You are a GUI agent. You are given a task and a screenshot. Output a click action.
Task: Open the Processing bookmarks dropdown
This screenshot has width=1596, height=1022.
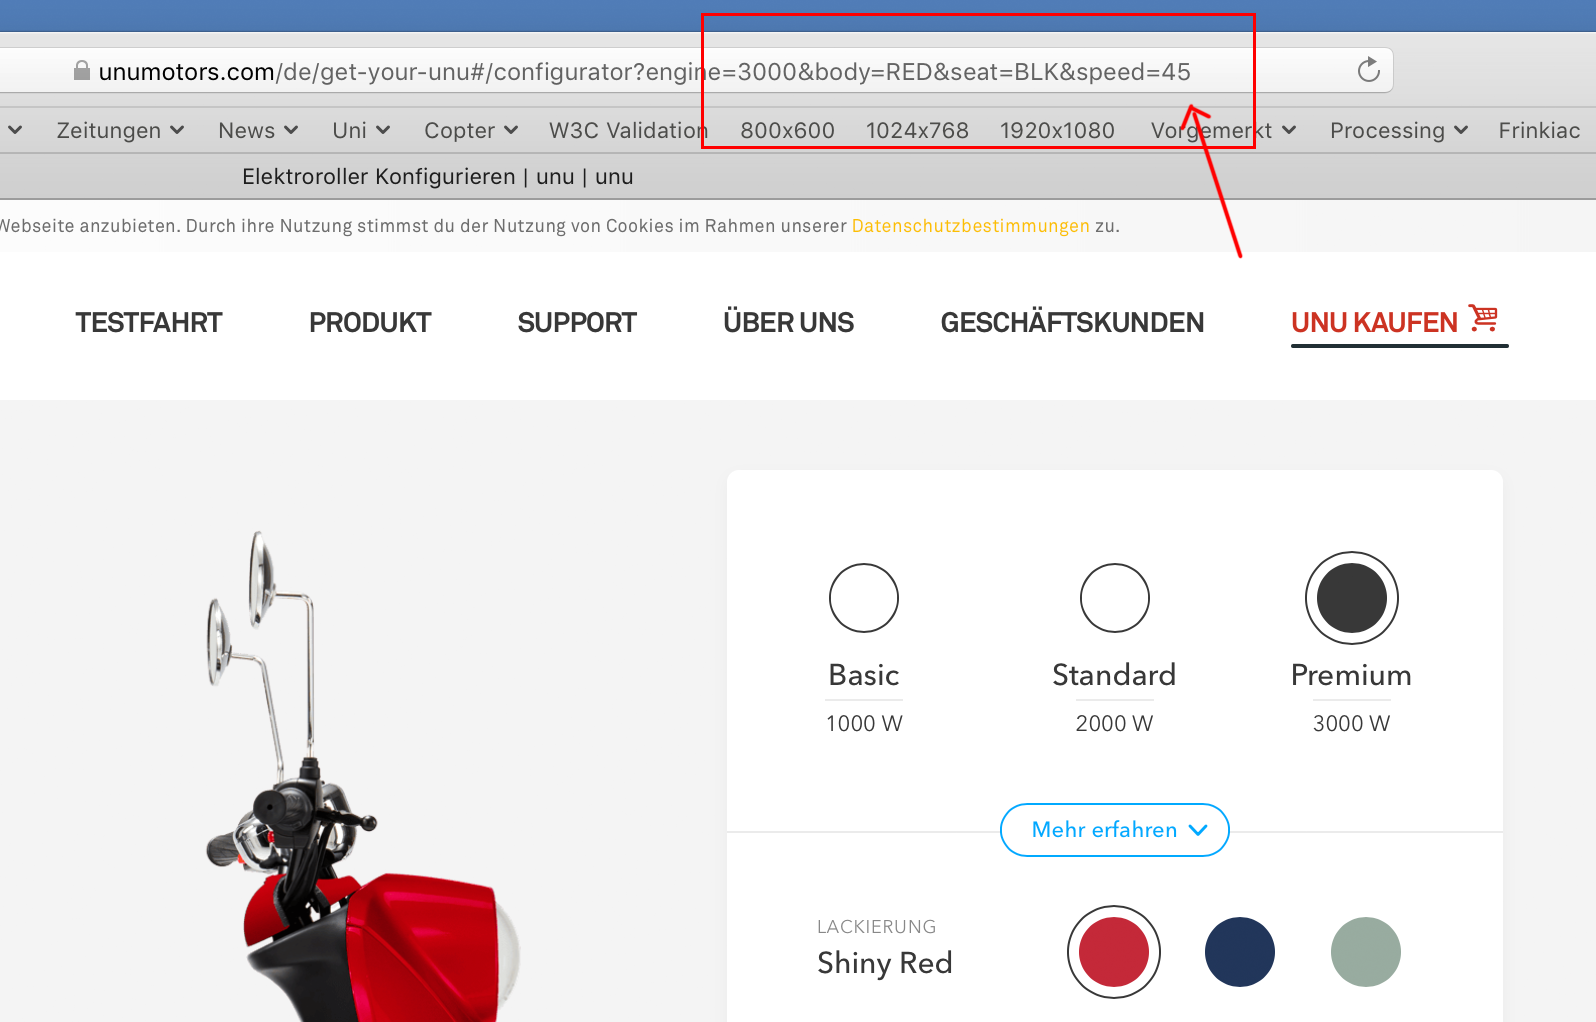point(1398,131)
